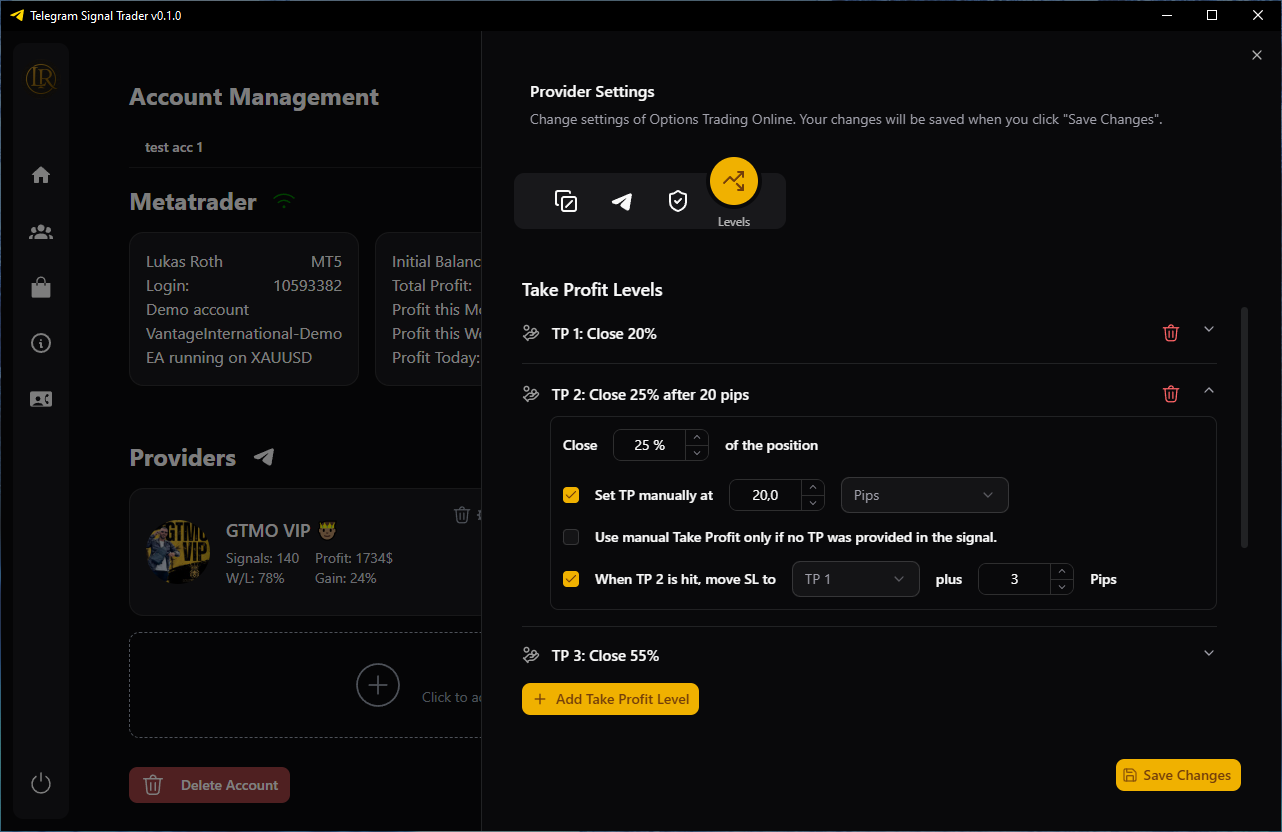Viewport: 1282px width, 832px height.
Task: Click the LR logo in sidebar
Action: click(x=41, y=78)
